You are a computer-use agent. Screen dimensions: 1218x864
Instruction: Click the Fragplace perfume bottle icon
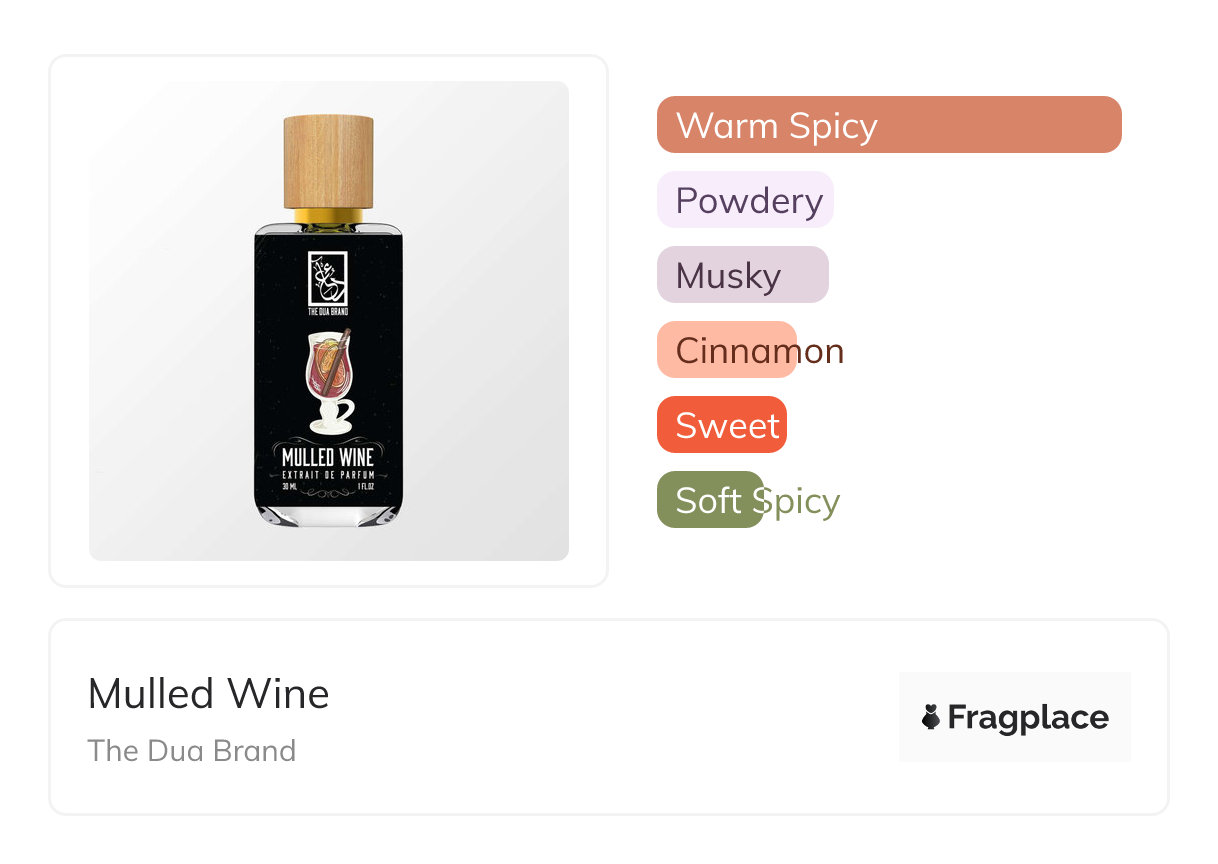click(931, 717)
